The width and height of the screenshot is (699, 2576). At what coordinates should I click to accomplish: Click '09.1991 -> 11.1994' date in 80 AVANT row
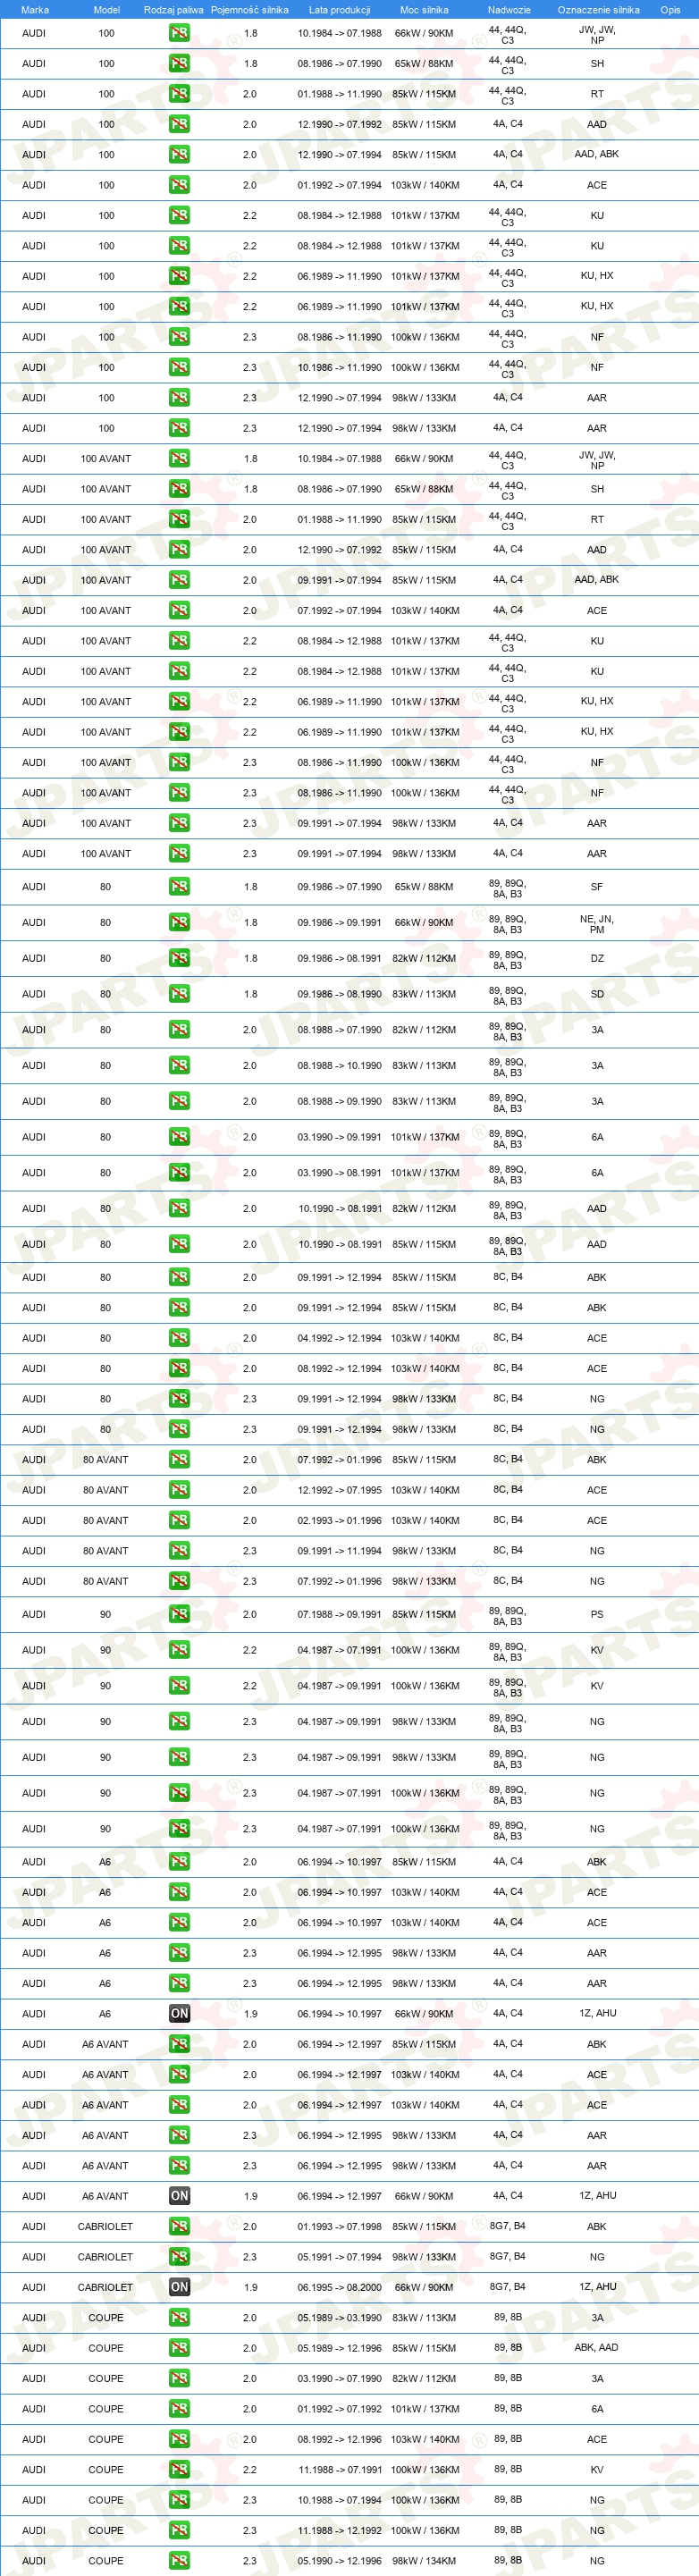(x=339, y=1552)
